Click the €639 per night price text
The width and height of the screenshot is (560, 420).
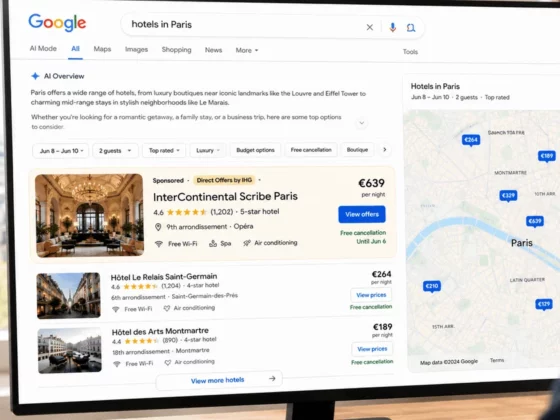[x=371, y=188]
